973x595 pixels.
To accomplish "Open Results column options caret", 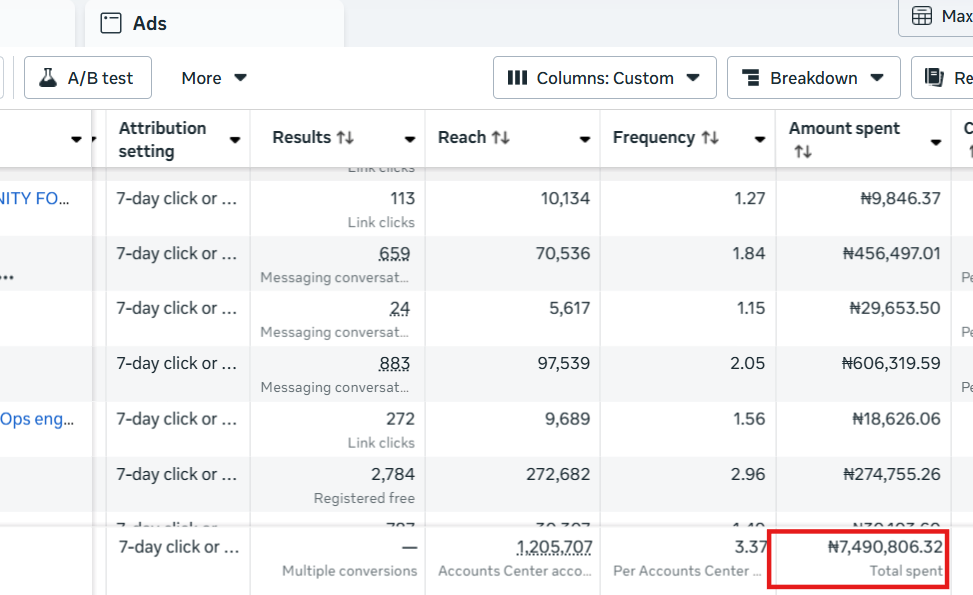I will tap(410, 140).
